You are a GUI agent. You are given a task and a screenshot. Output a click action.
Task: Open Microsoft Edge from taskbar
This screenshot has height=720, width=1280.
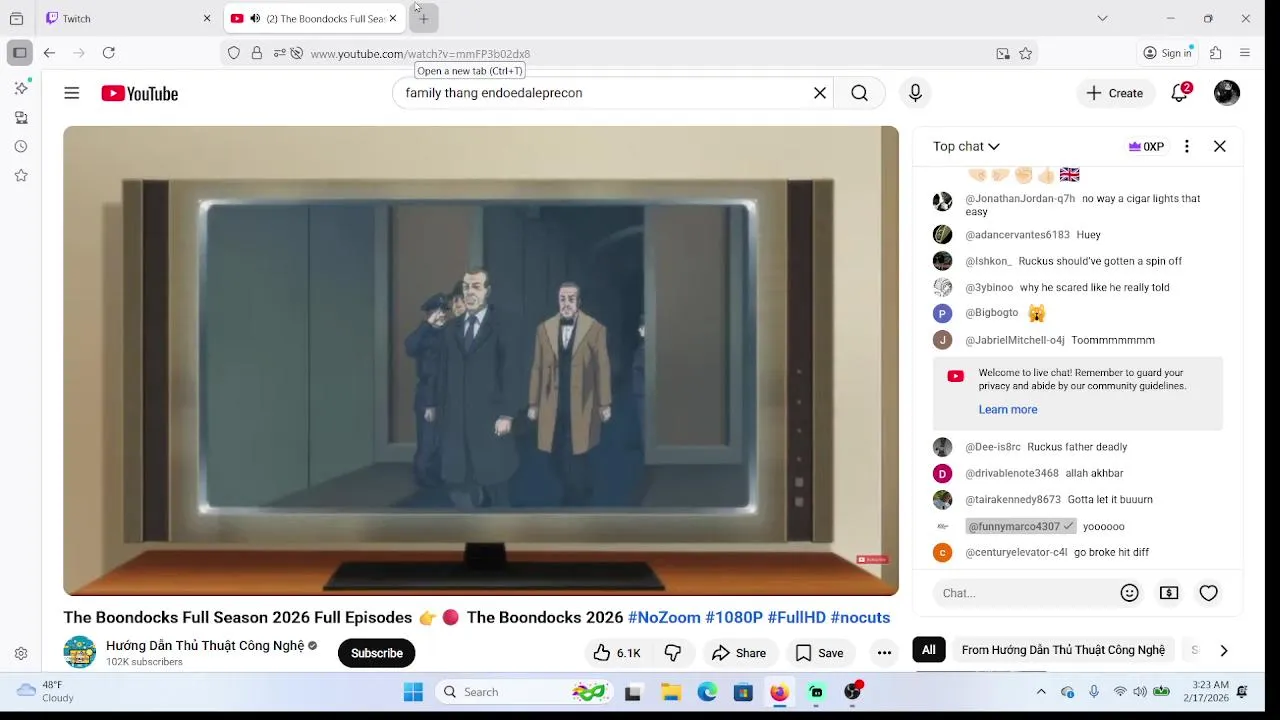tap(707, 692)
